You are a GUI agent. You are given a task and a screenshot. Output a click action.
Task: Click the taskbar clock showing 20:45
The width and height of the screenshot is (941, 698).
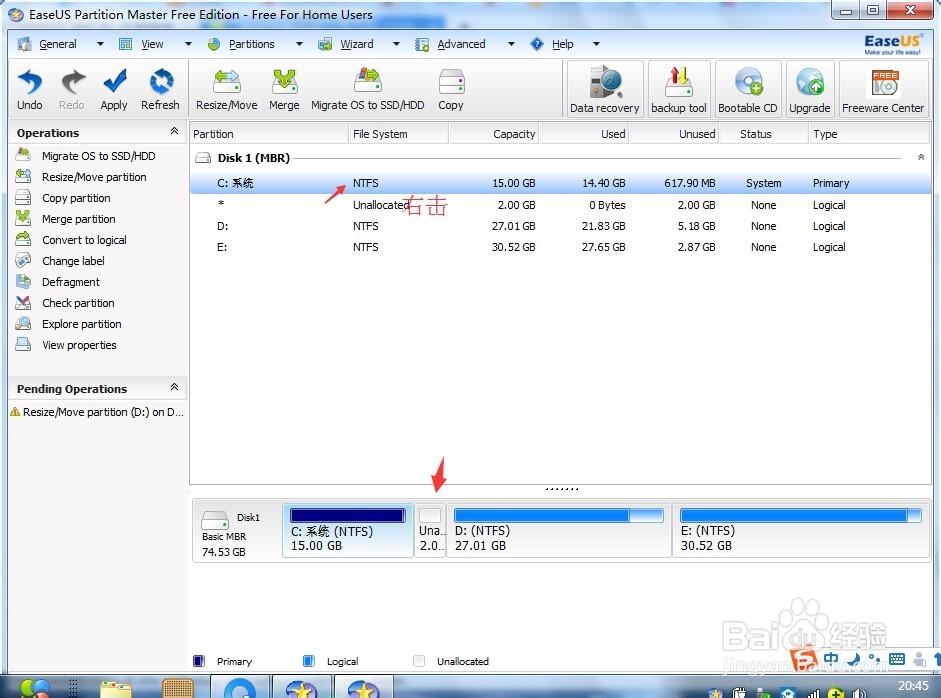913,685
